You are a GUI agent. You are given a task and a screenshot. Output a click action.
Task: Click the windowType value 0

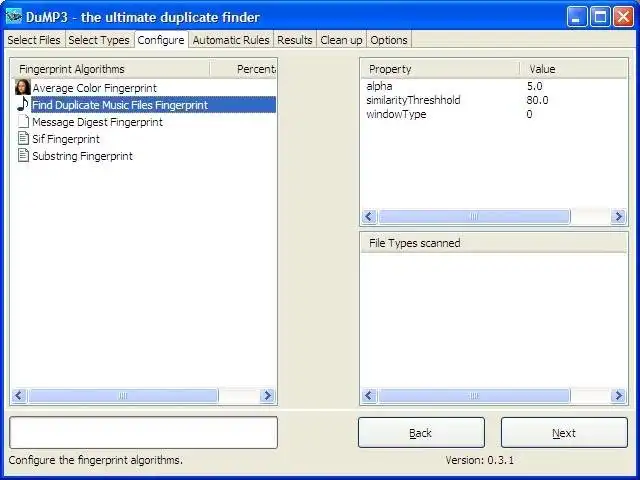point(529,114)
